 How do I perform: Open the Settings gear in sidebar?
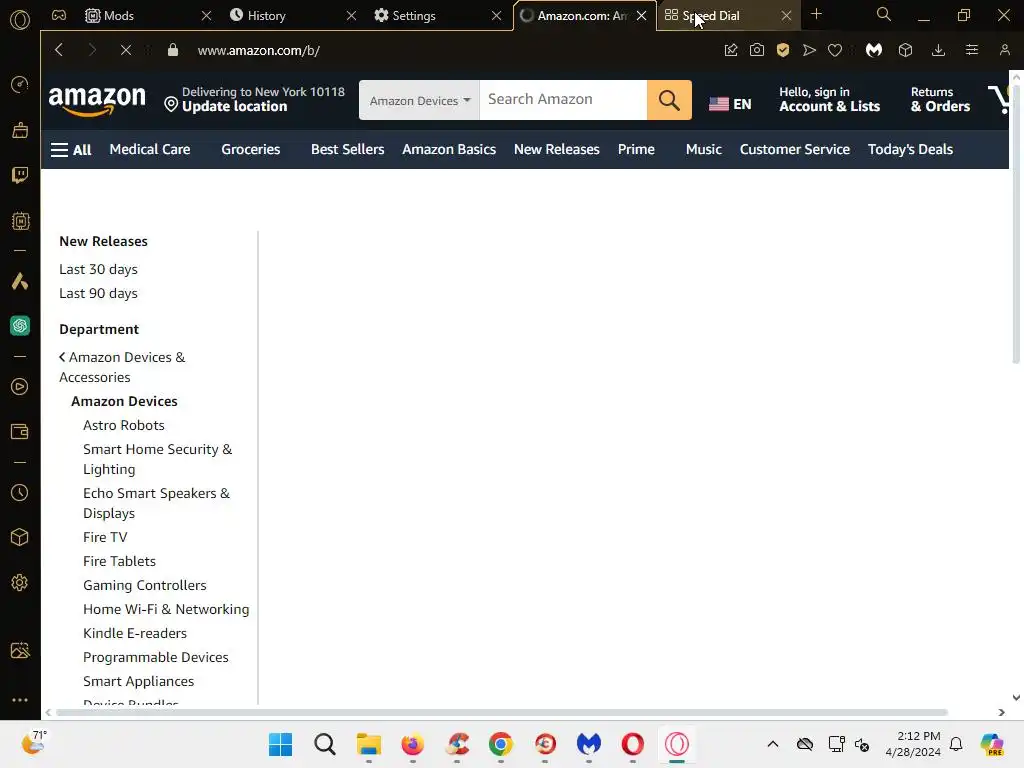(20, 583)
